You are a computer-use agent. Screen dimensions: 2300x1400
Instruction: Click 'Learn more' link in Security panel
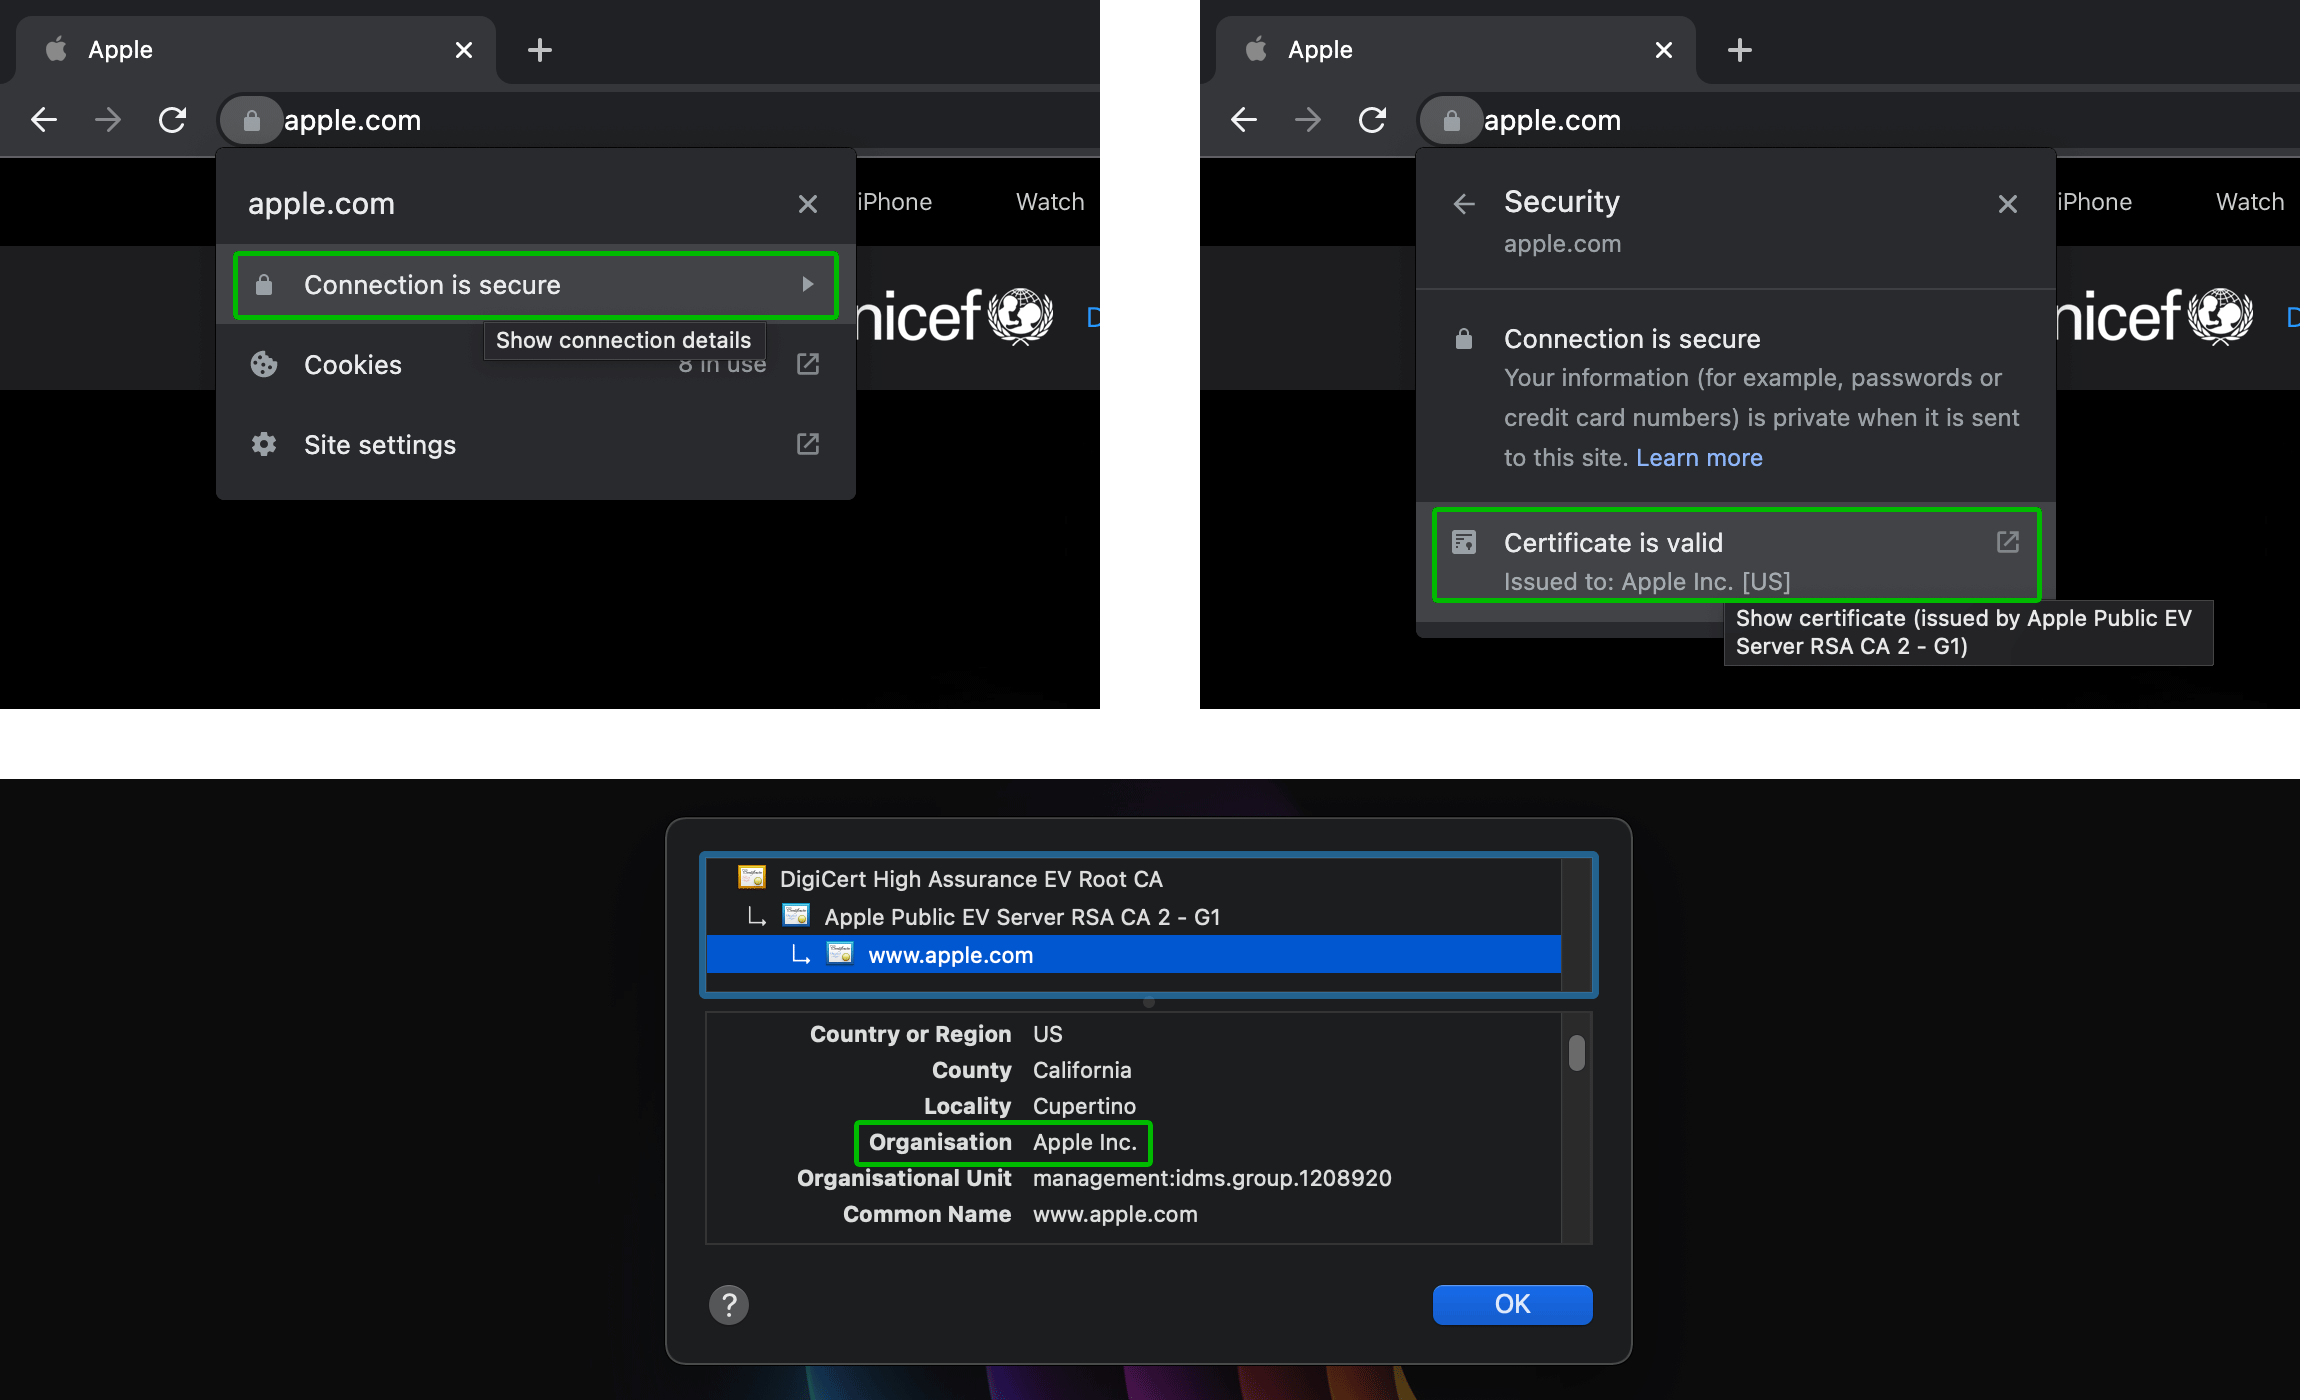1699,458
